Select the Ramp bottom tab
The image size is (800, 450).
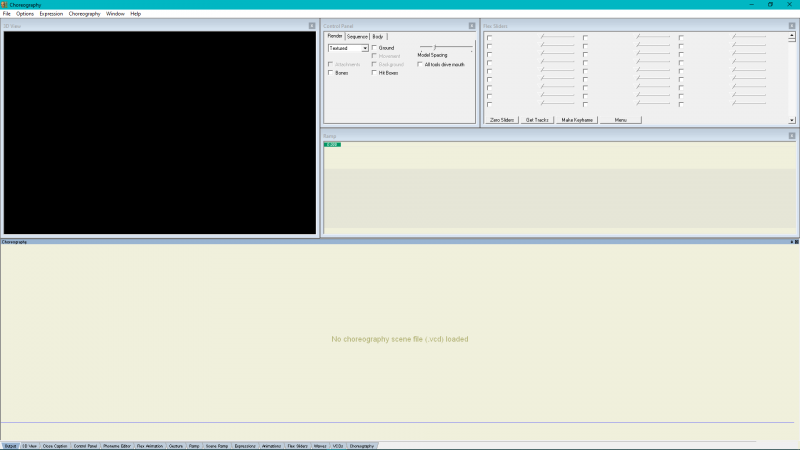[194, 446]
